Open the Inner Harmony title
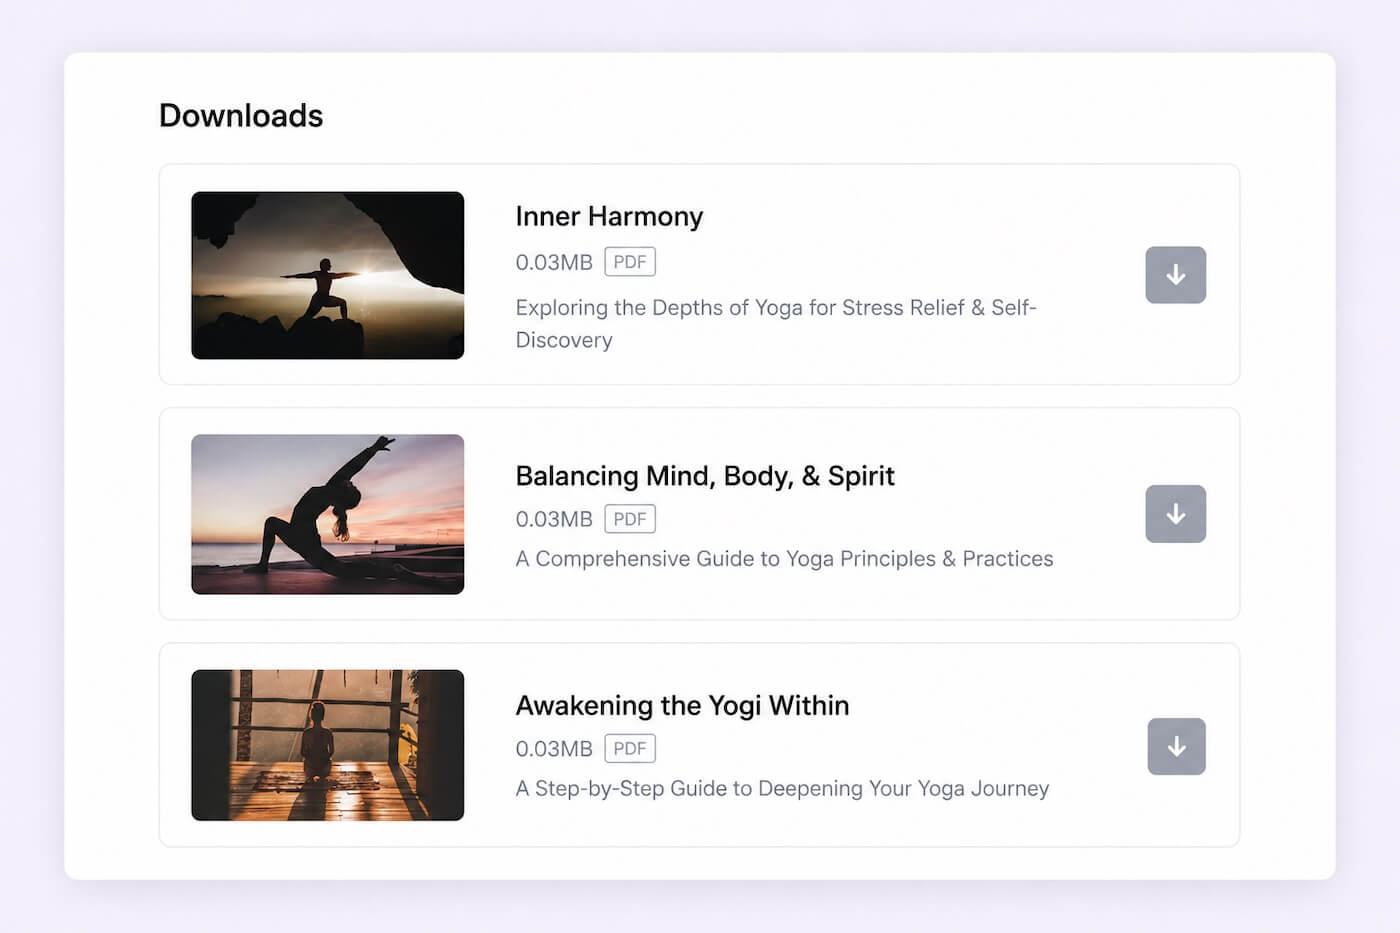The image size is (1400, 933). coord(609,216)
